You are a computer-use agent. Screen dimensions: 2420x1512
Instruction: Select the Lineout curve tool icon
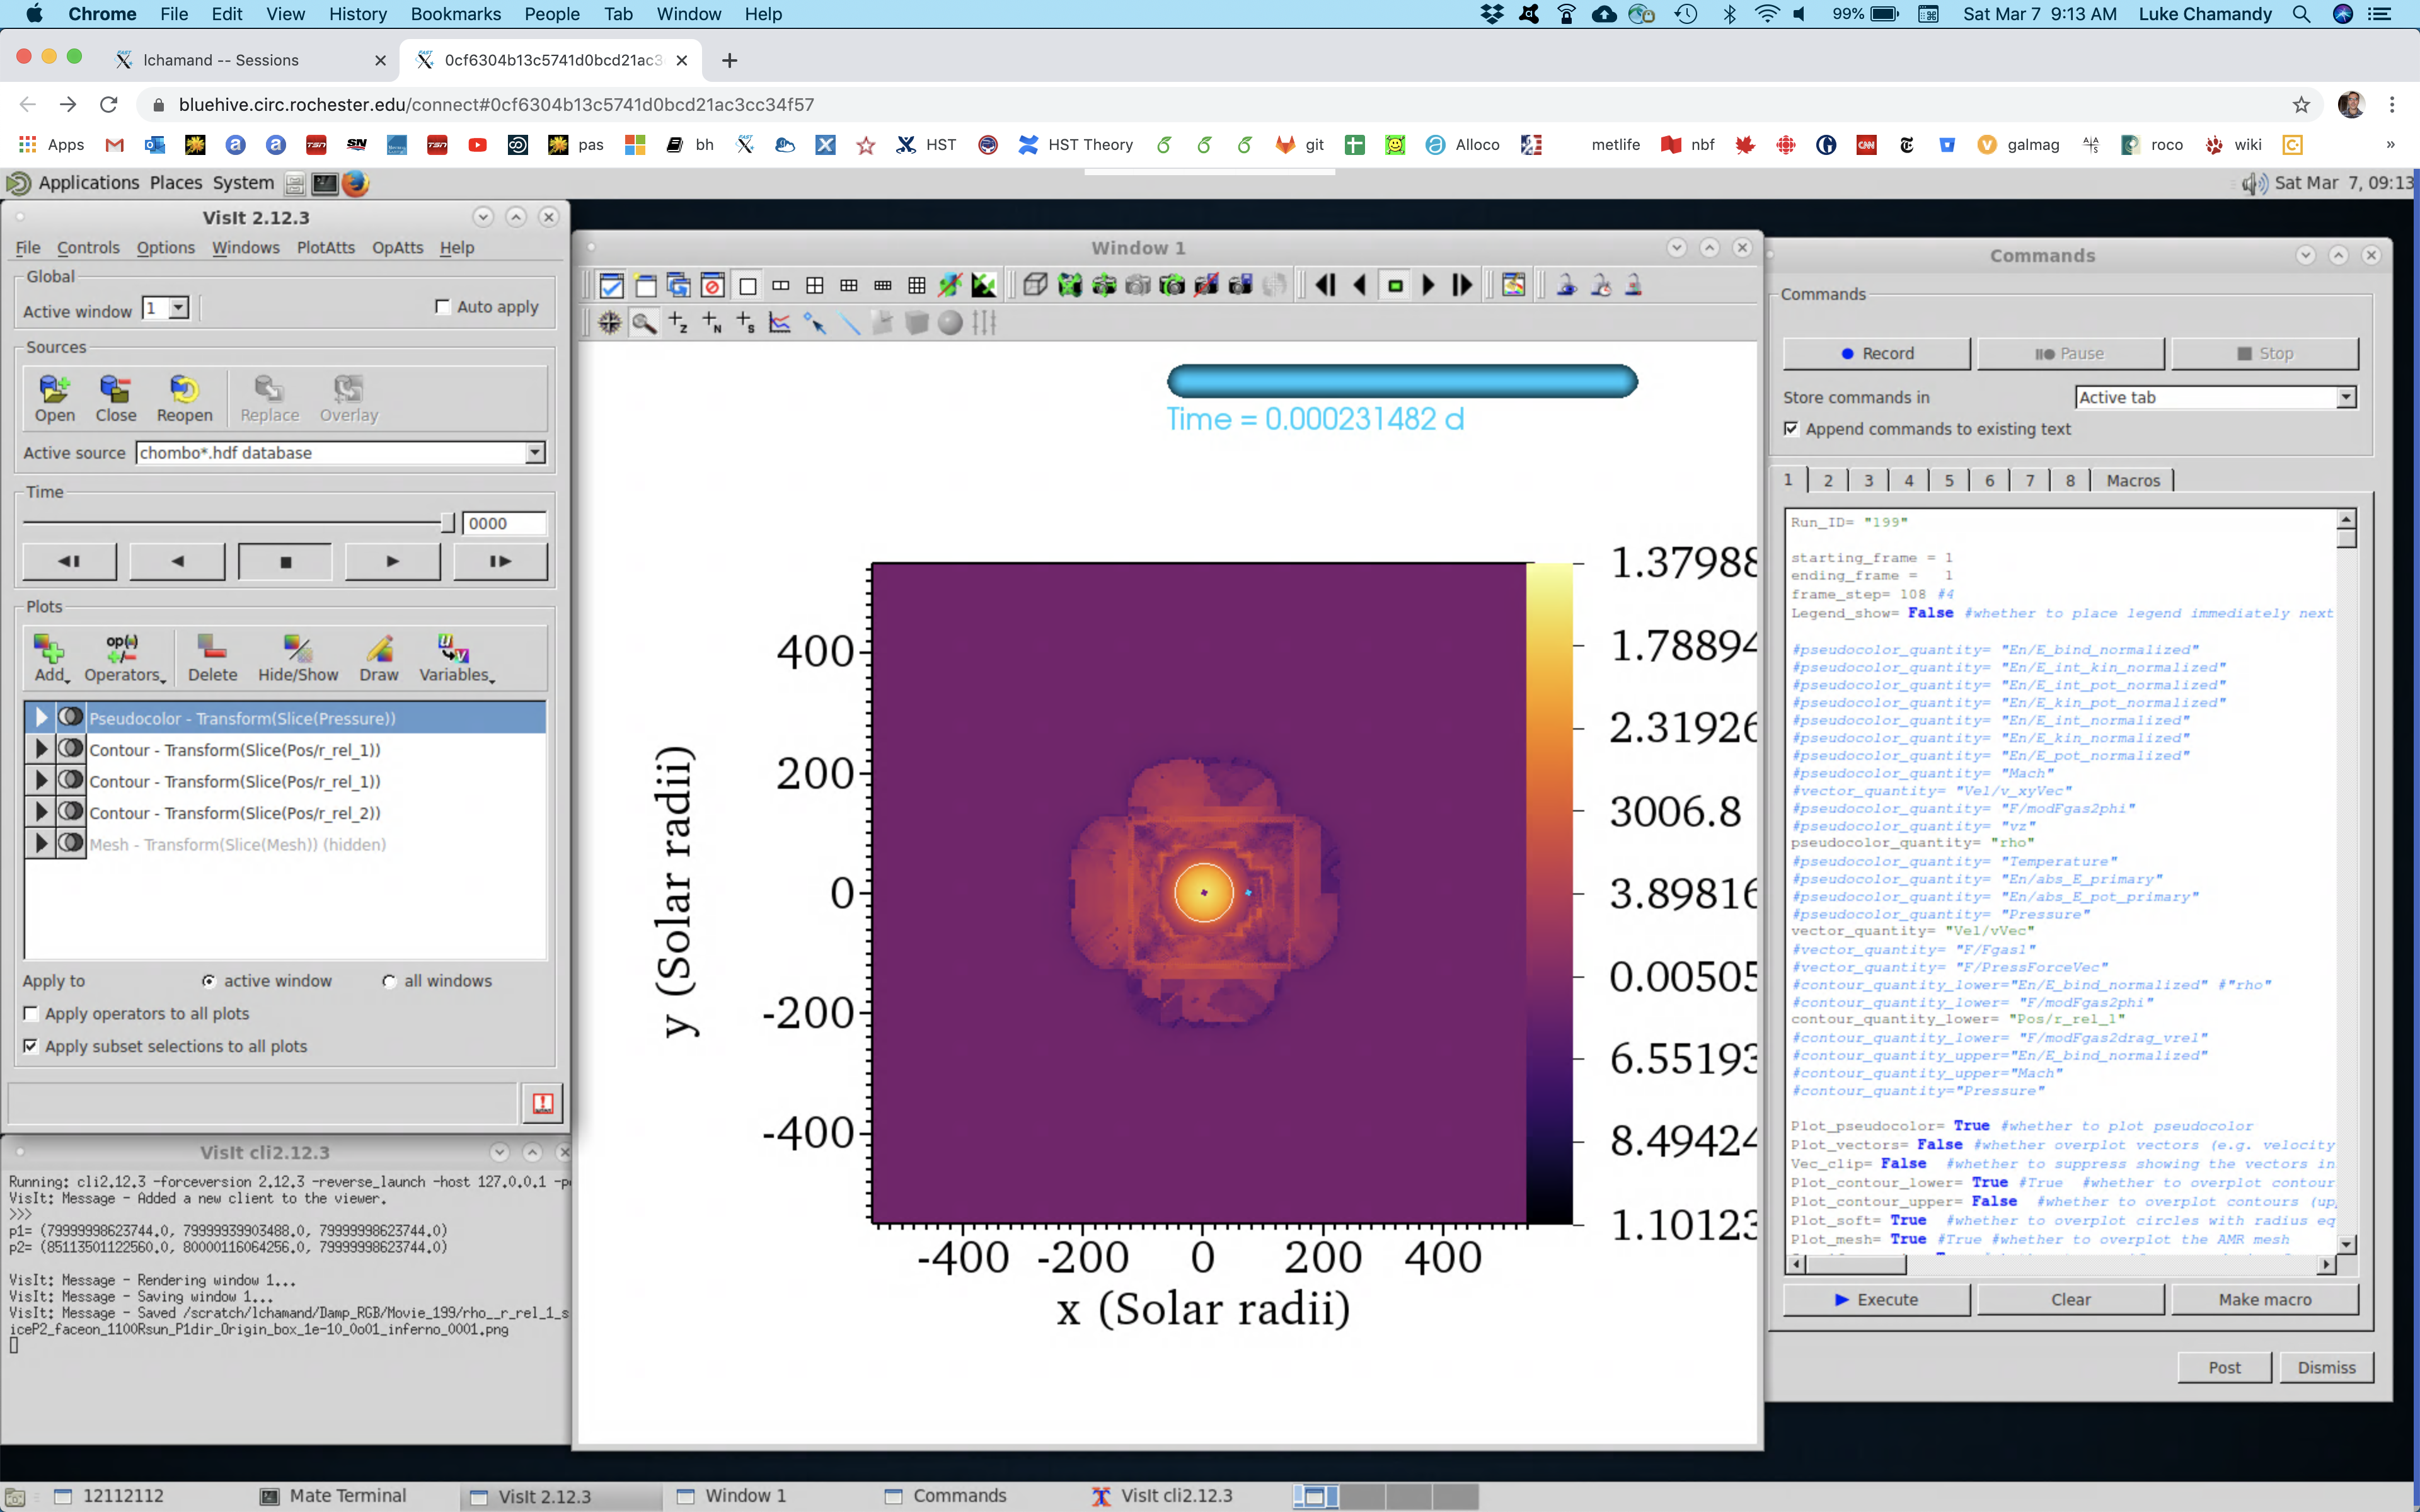coord(780,323)
